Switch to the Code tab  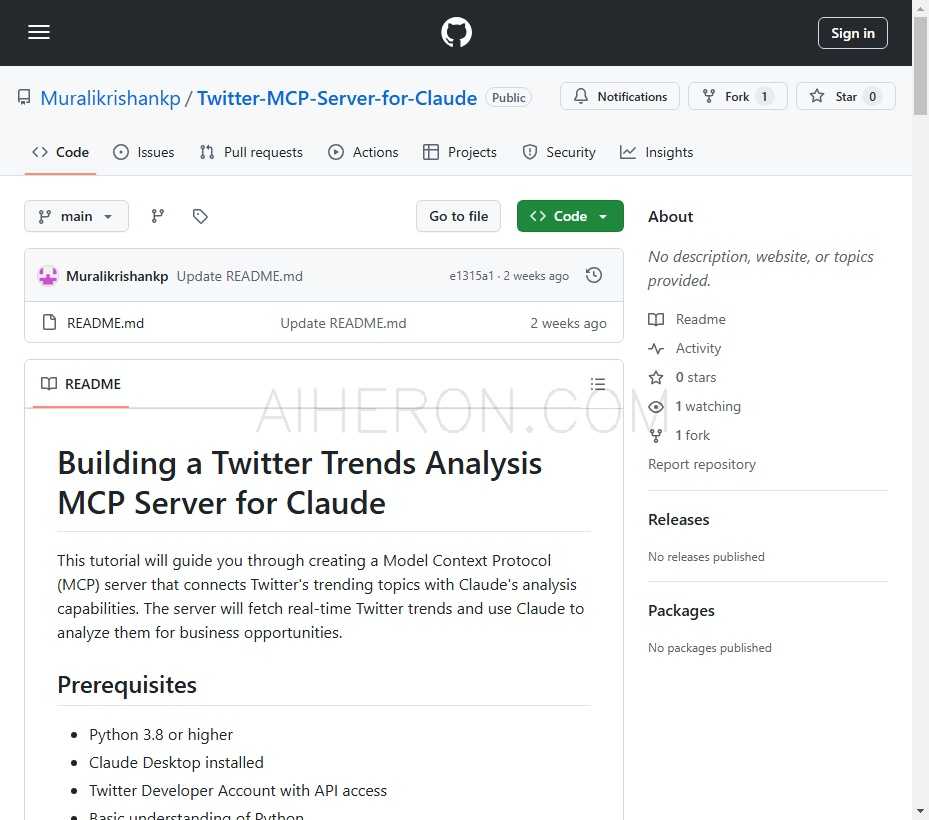pos(60,152)
